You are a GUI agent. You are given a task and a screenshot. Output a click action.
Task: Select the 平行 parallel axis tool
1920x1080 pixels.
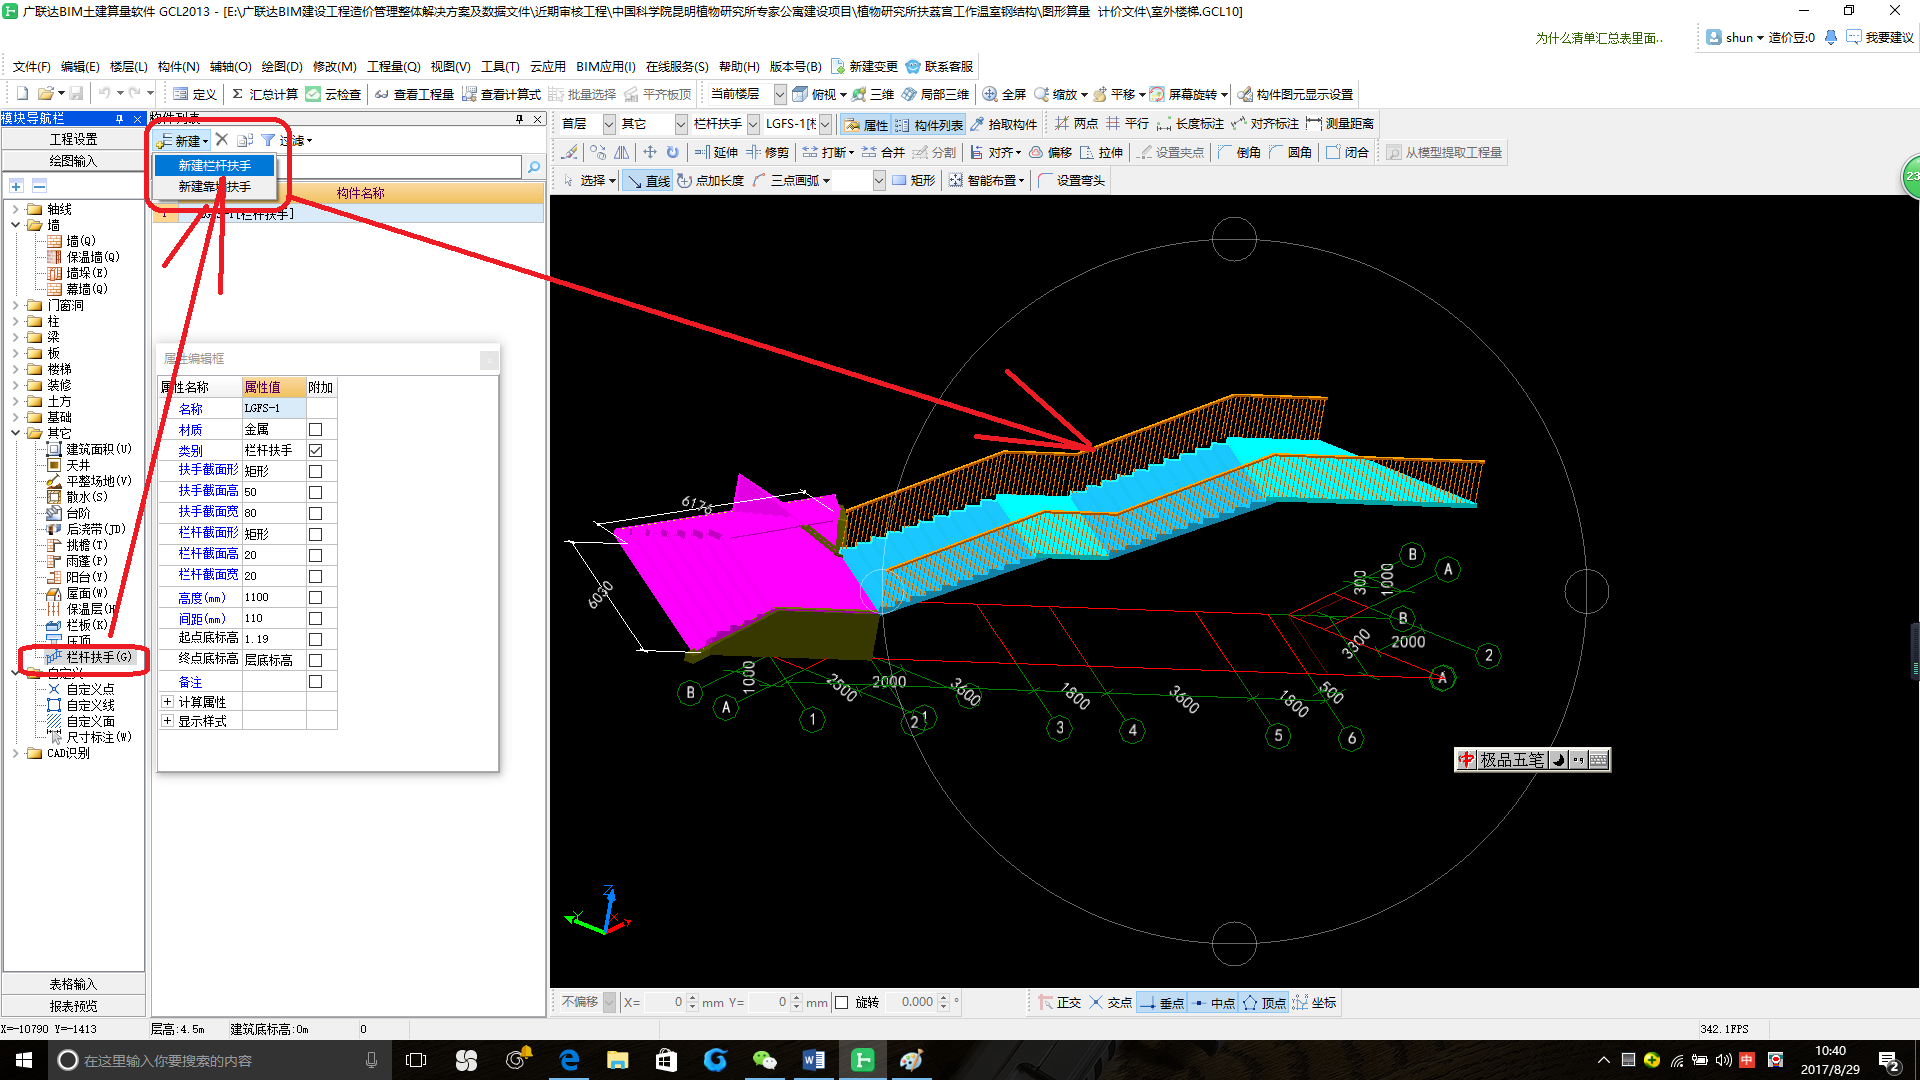[x=1127, y=124]
